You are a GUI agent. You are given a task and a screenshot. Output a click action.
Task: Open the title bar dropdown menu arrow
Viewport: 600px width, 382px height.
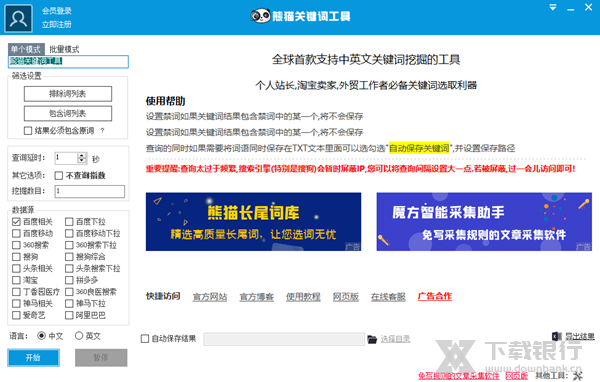click(553, 7)
